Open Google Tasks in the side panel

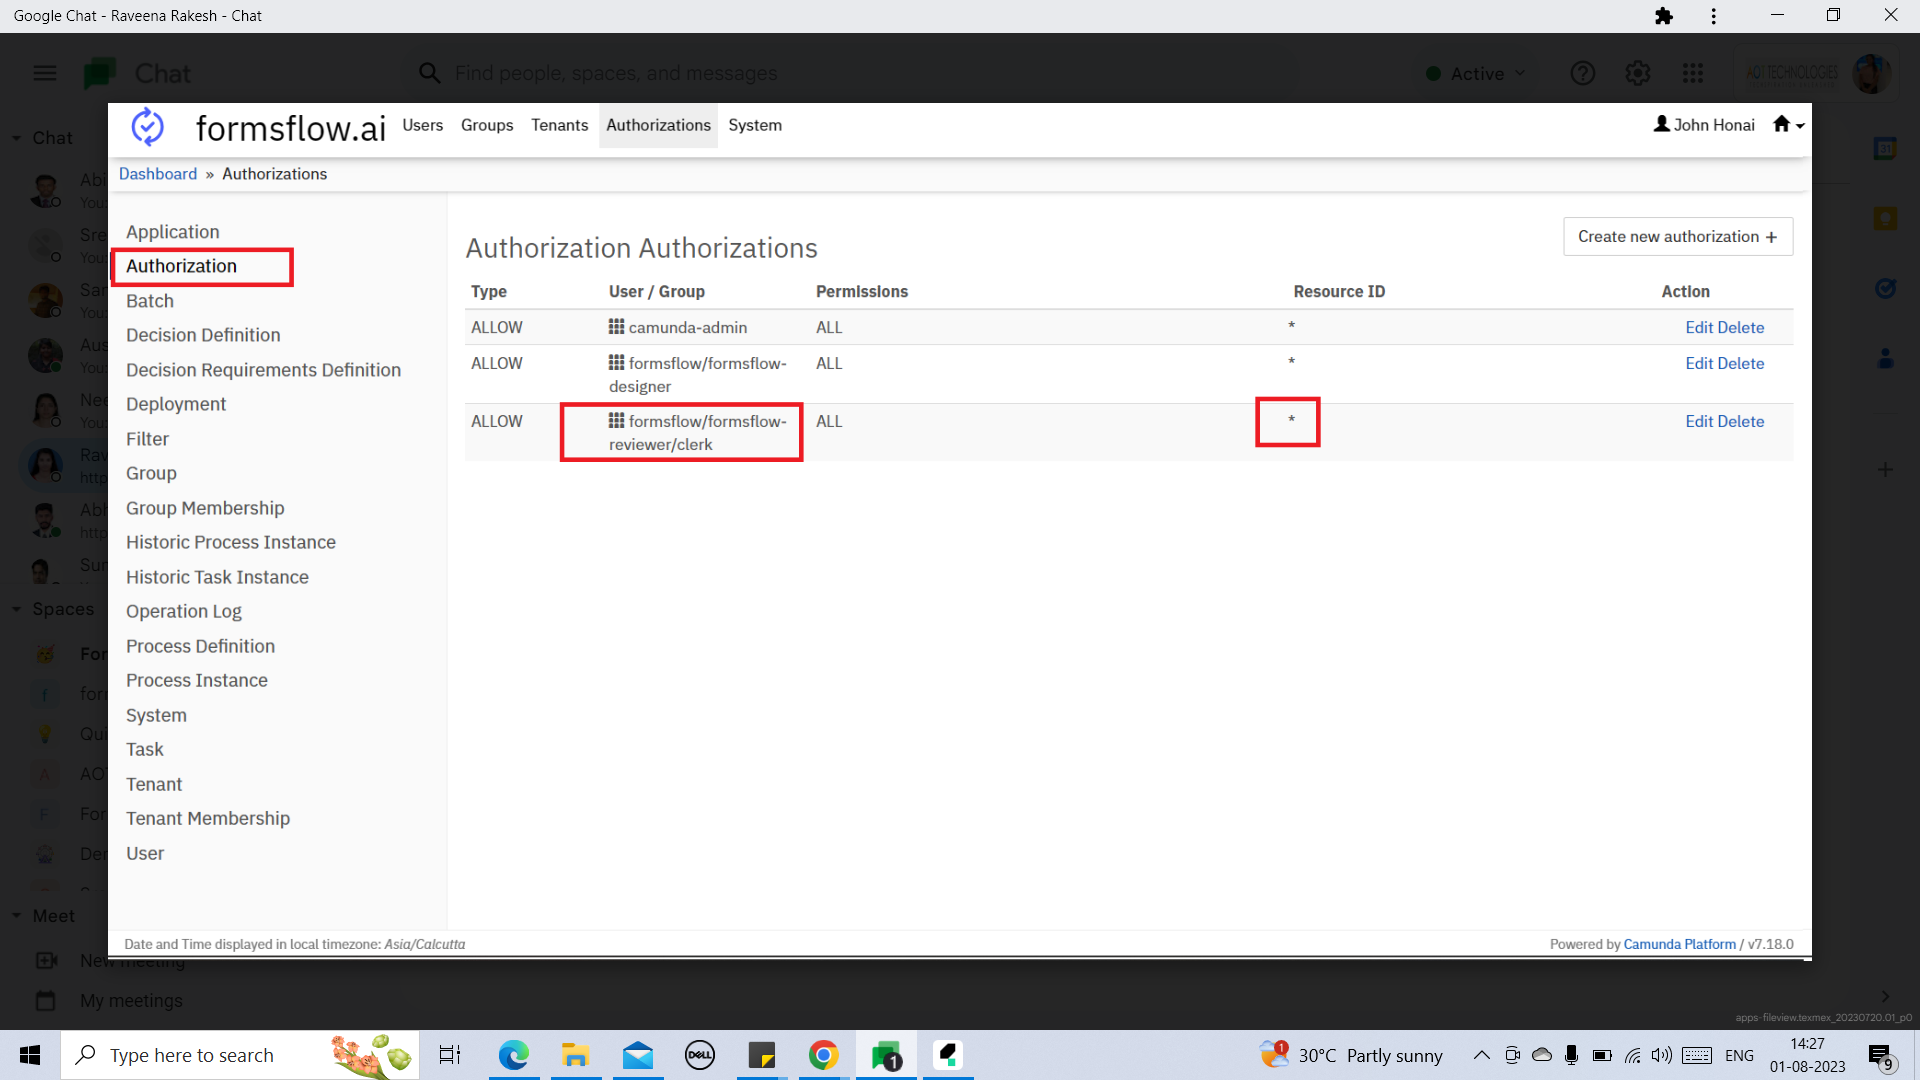click(1886, 288)
